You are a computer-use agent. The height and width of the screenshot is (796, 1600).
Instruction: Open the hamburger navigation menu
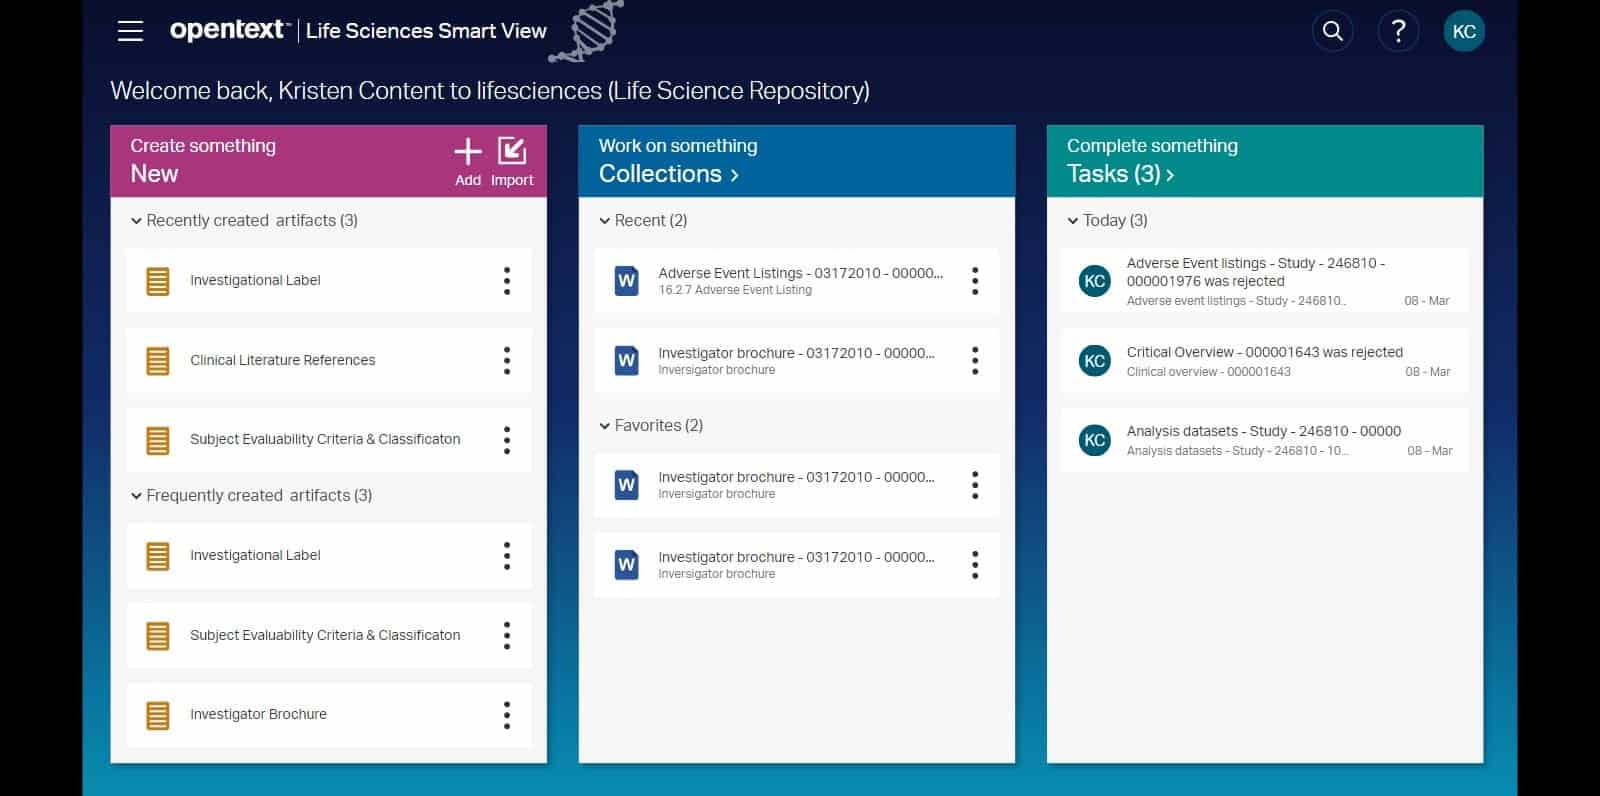(130, 31)
